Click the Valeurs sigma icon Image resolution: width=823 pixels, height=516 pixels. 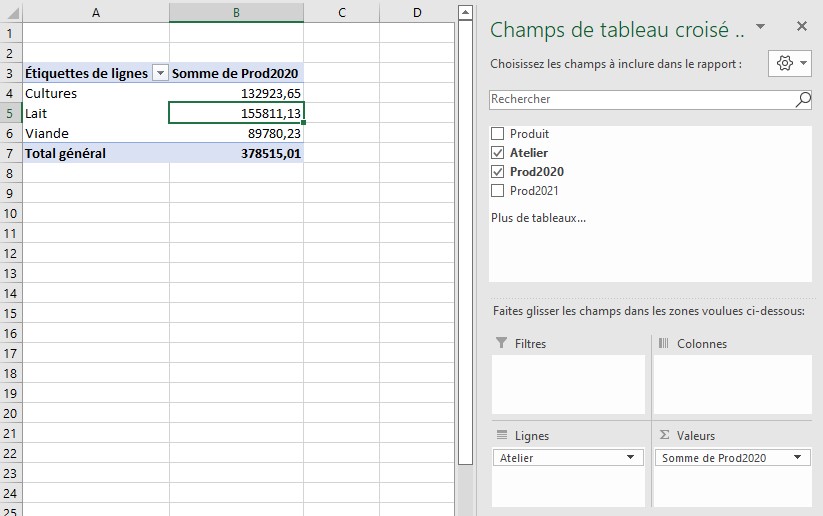point(664,435)
